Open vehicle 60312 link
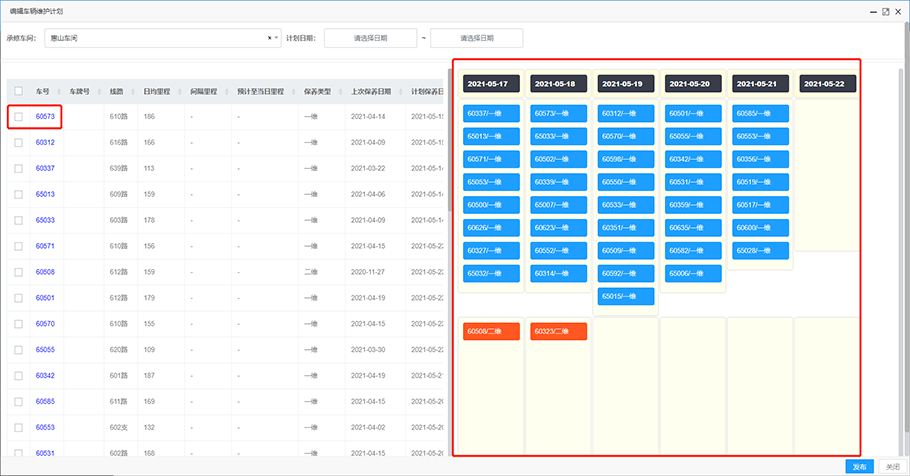 (x=45, y=143)
